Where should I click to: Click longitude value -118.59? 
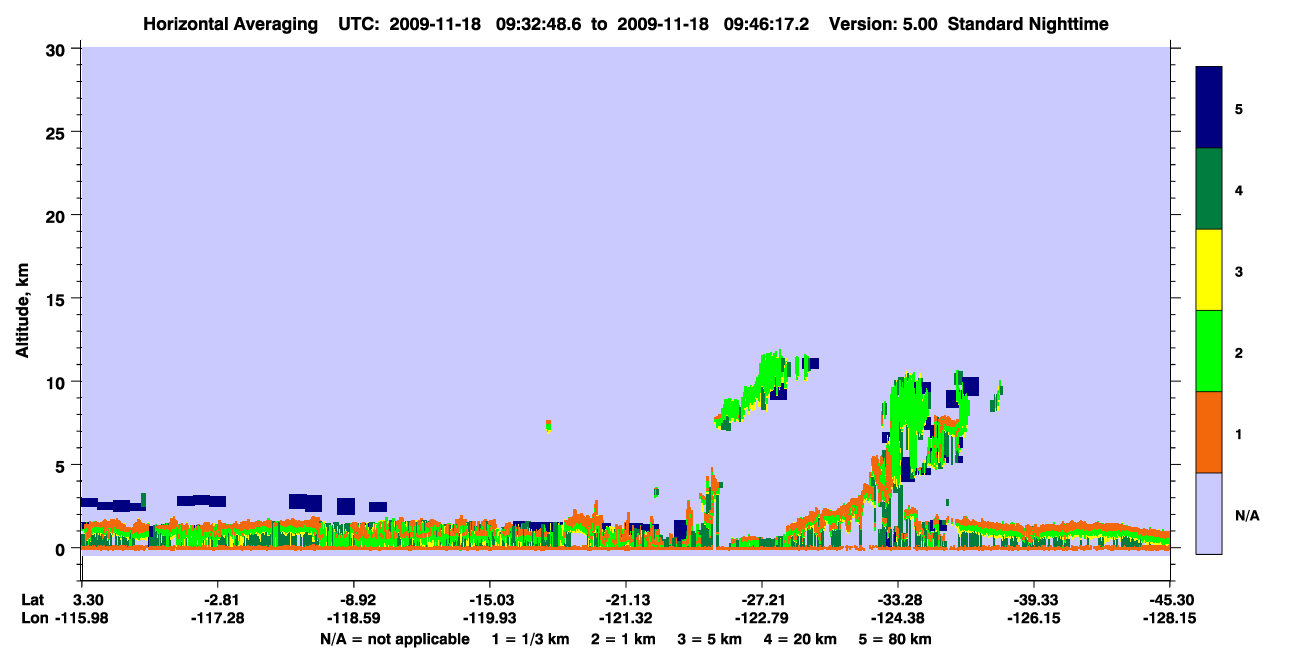(354, 618)
